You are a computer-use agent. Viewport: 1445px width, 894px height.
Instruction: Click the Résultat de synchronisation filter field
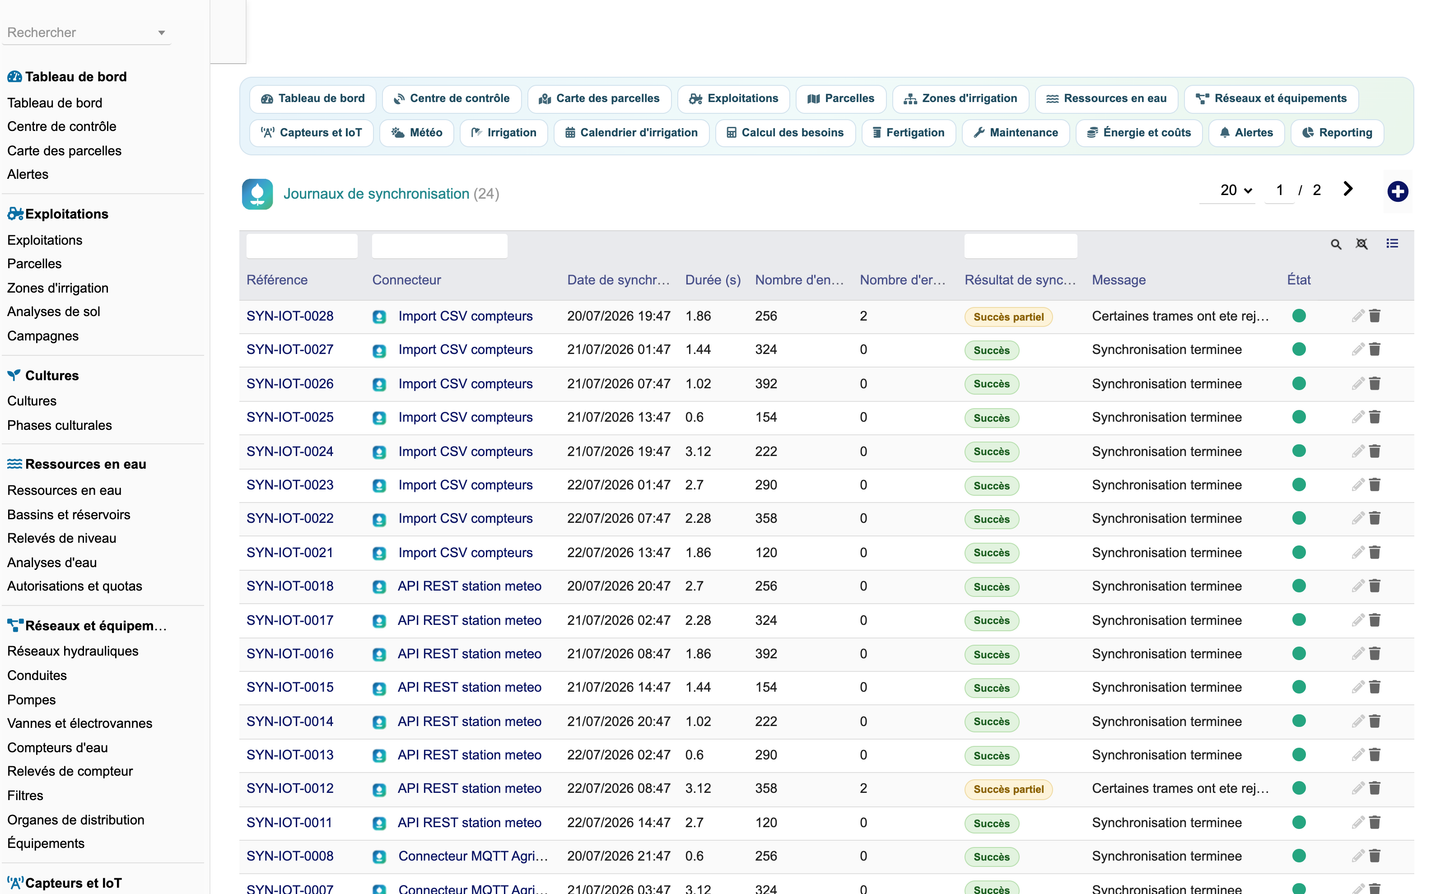(x=1021, y=246)
